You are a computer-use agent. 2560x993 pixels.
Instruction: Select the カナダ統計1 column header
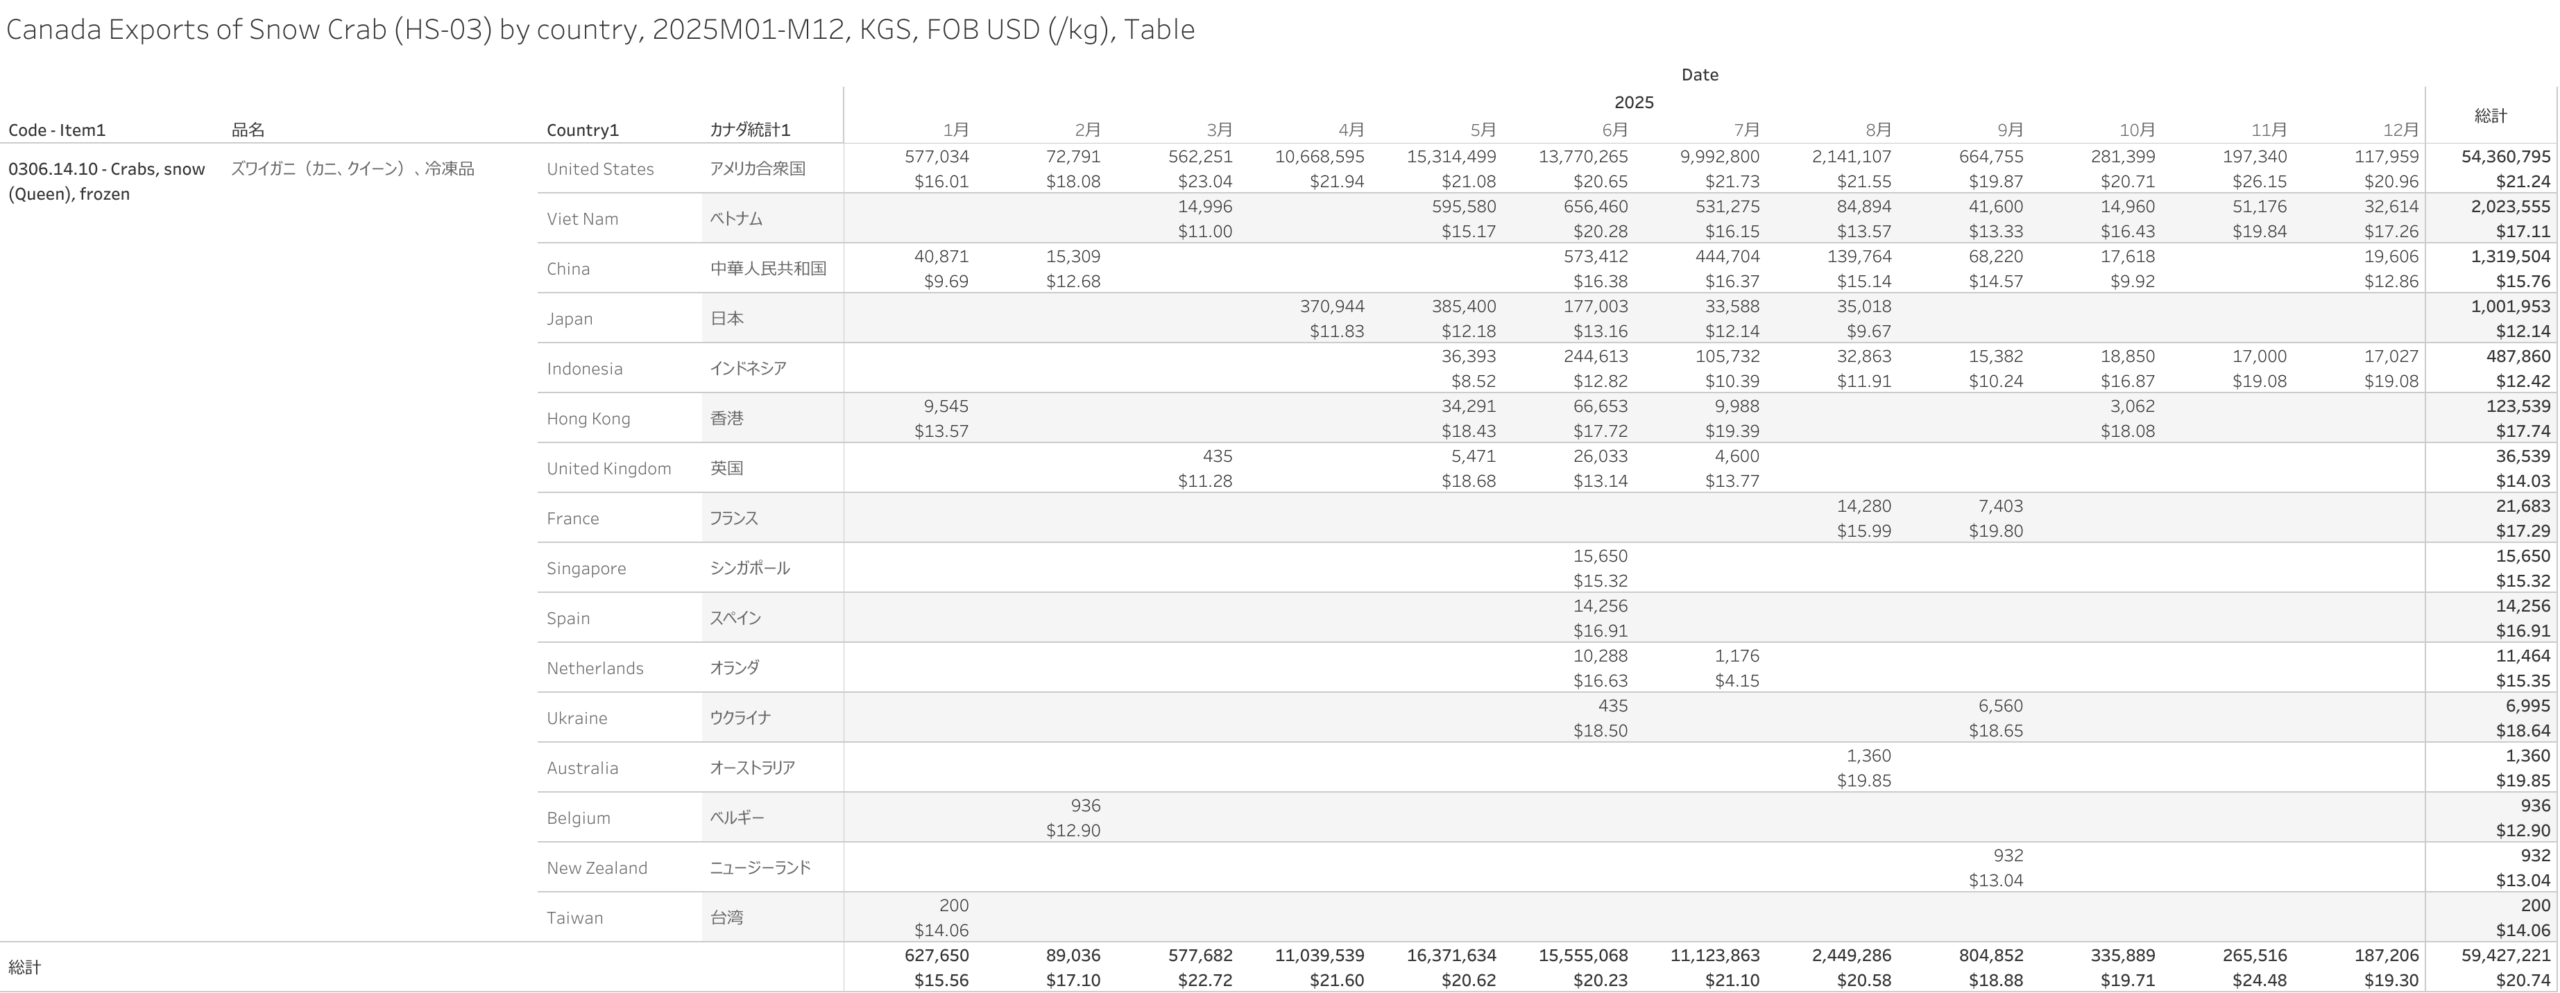pyautogui.click(x=750, y=130)
